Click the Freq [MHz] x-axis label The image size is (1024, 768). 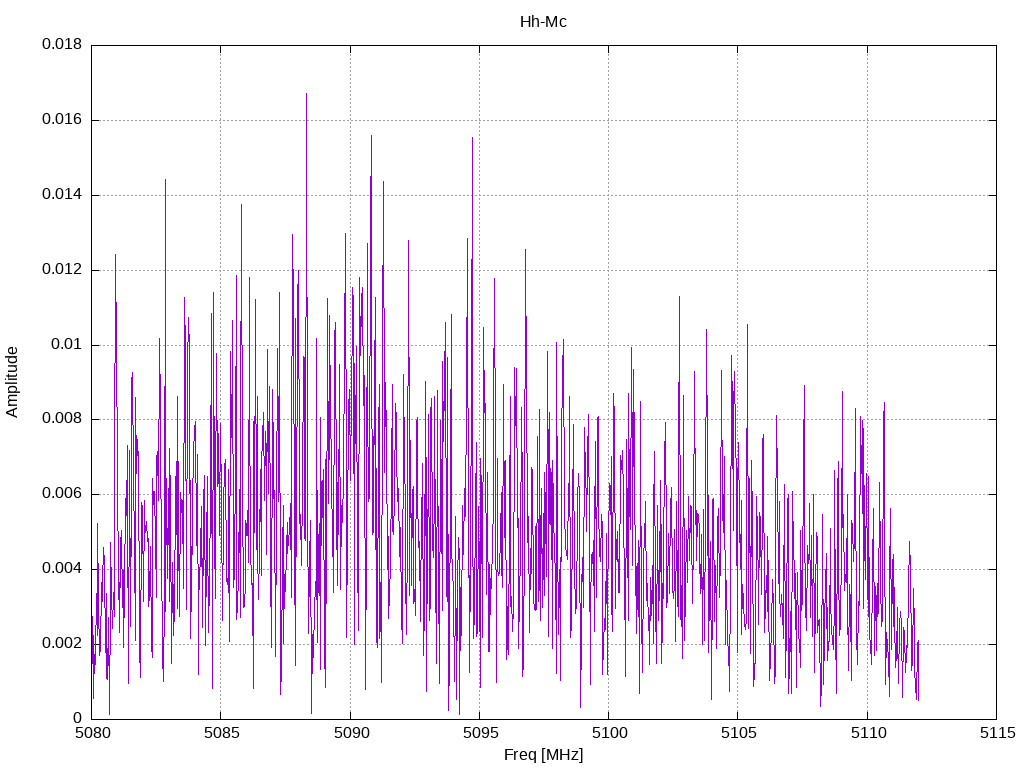pos(543,755)
